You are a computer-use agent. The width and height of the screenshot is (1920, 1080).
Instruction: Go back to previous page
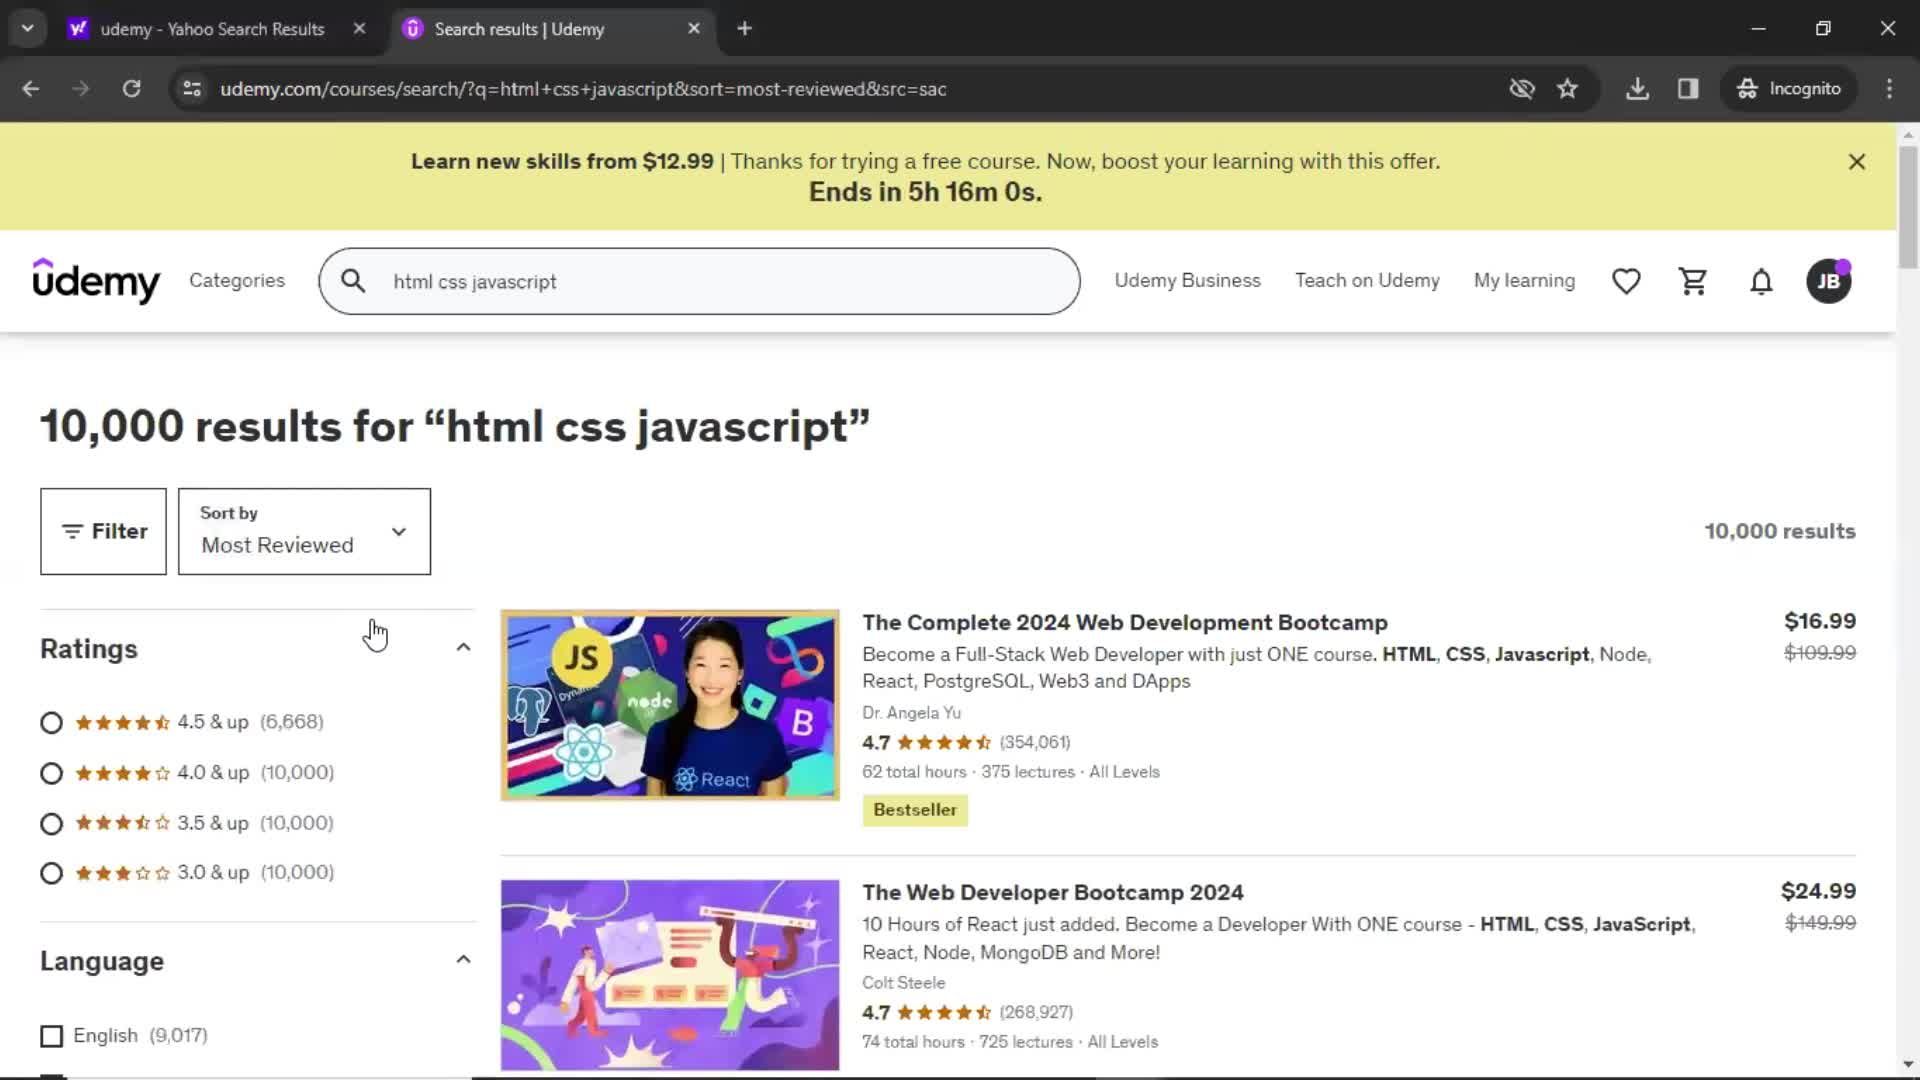click(31, 89)
